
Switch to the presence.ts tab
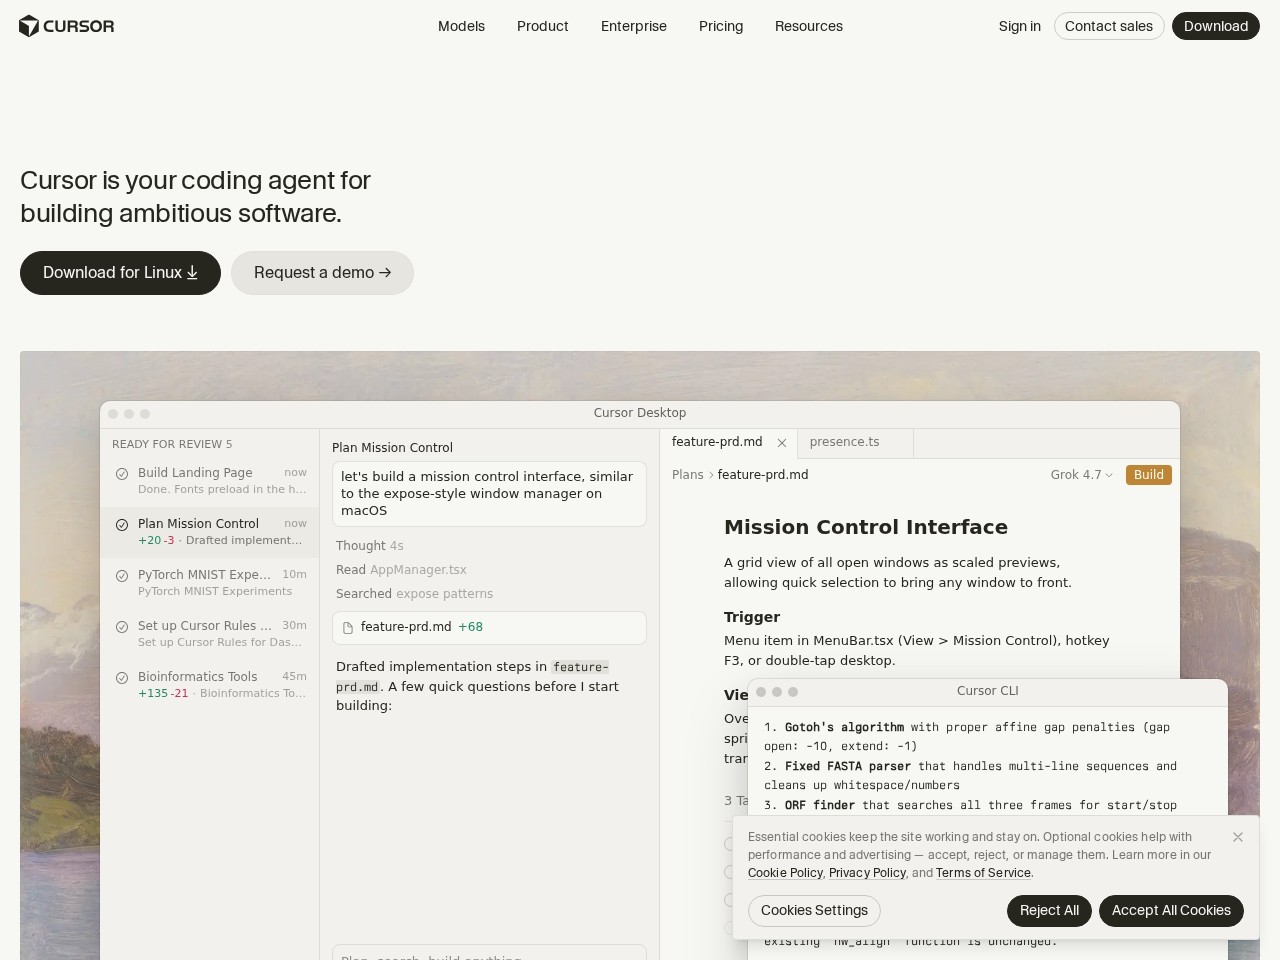[x=855, y=443]
